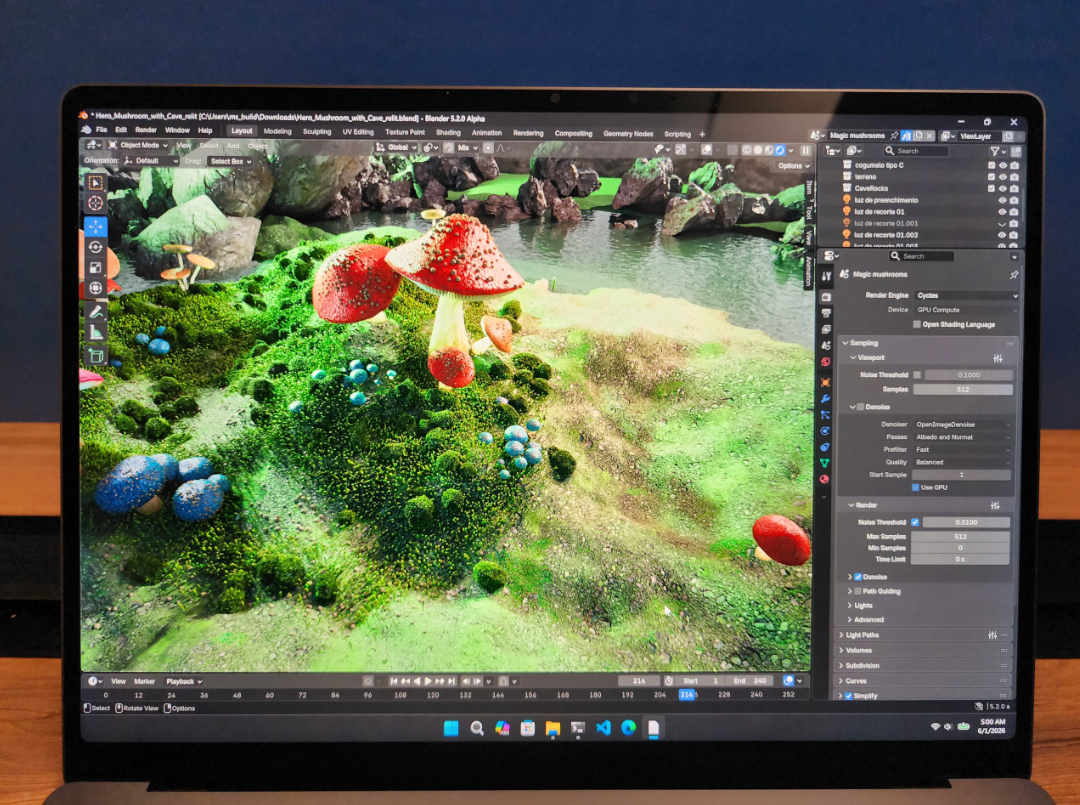The image size is (1080, 805).
Task: Switch to the Sculpting workspace tab
Action: click(317, 132)
